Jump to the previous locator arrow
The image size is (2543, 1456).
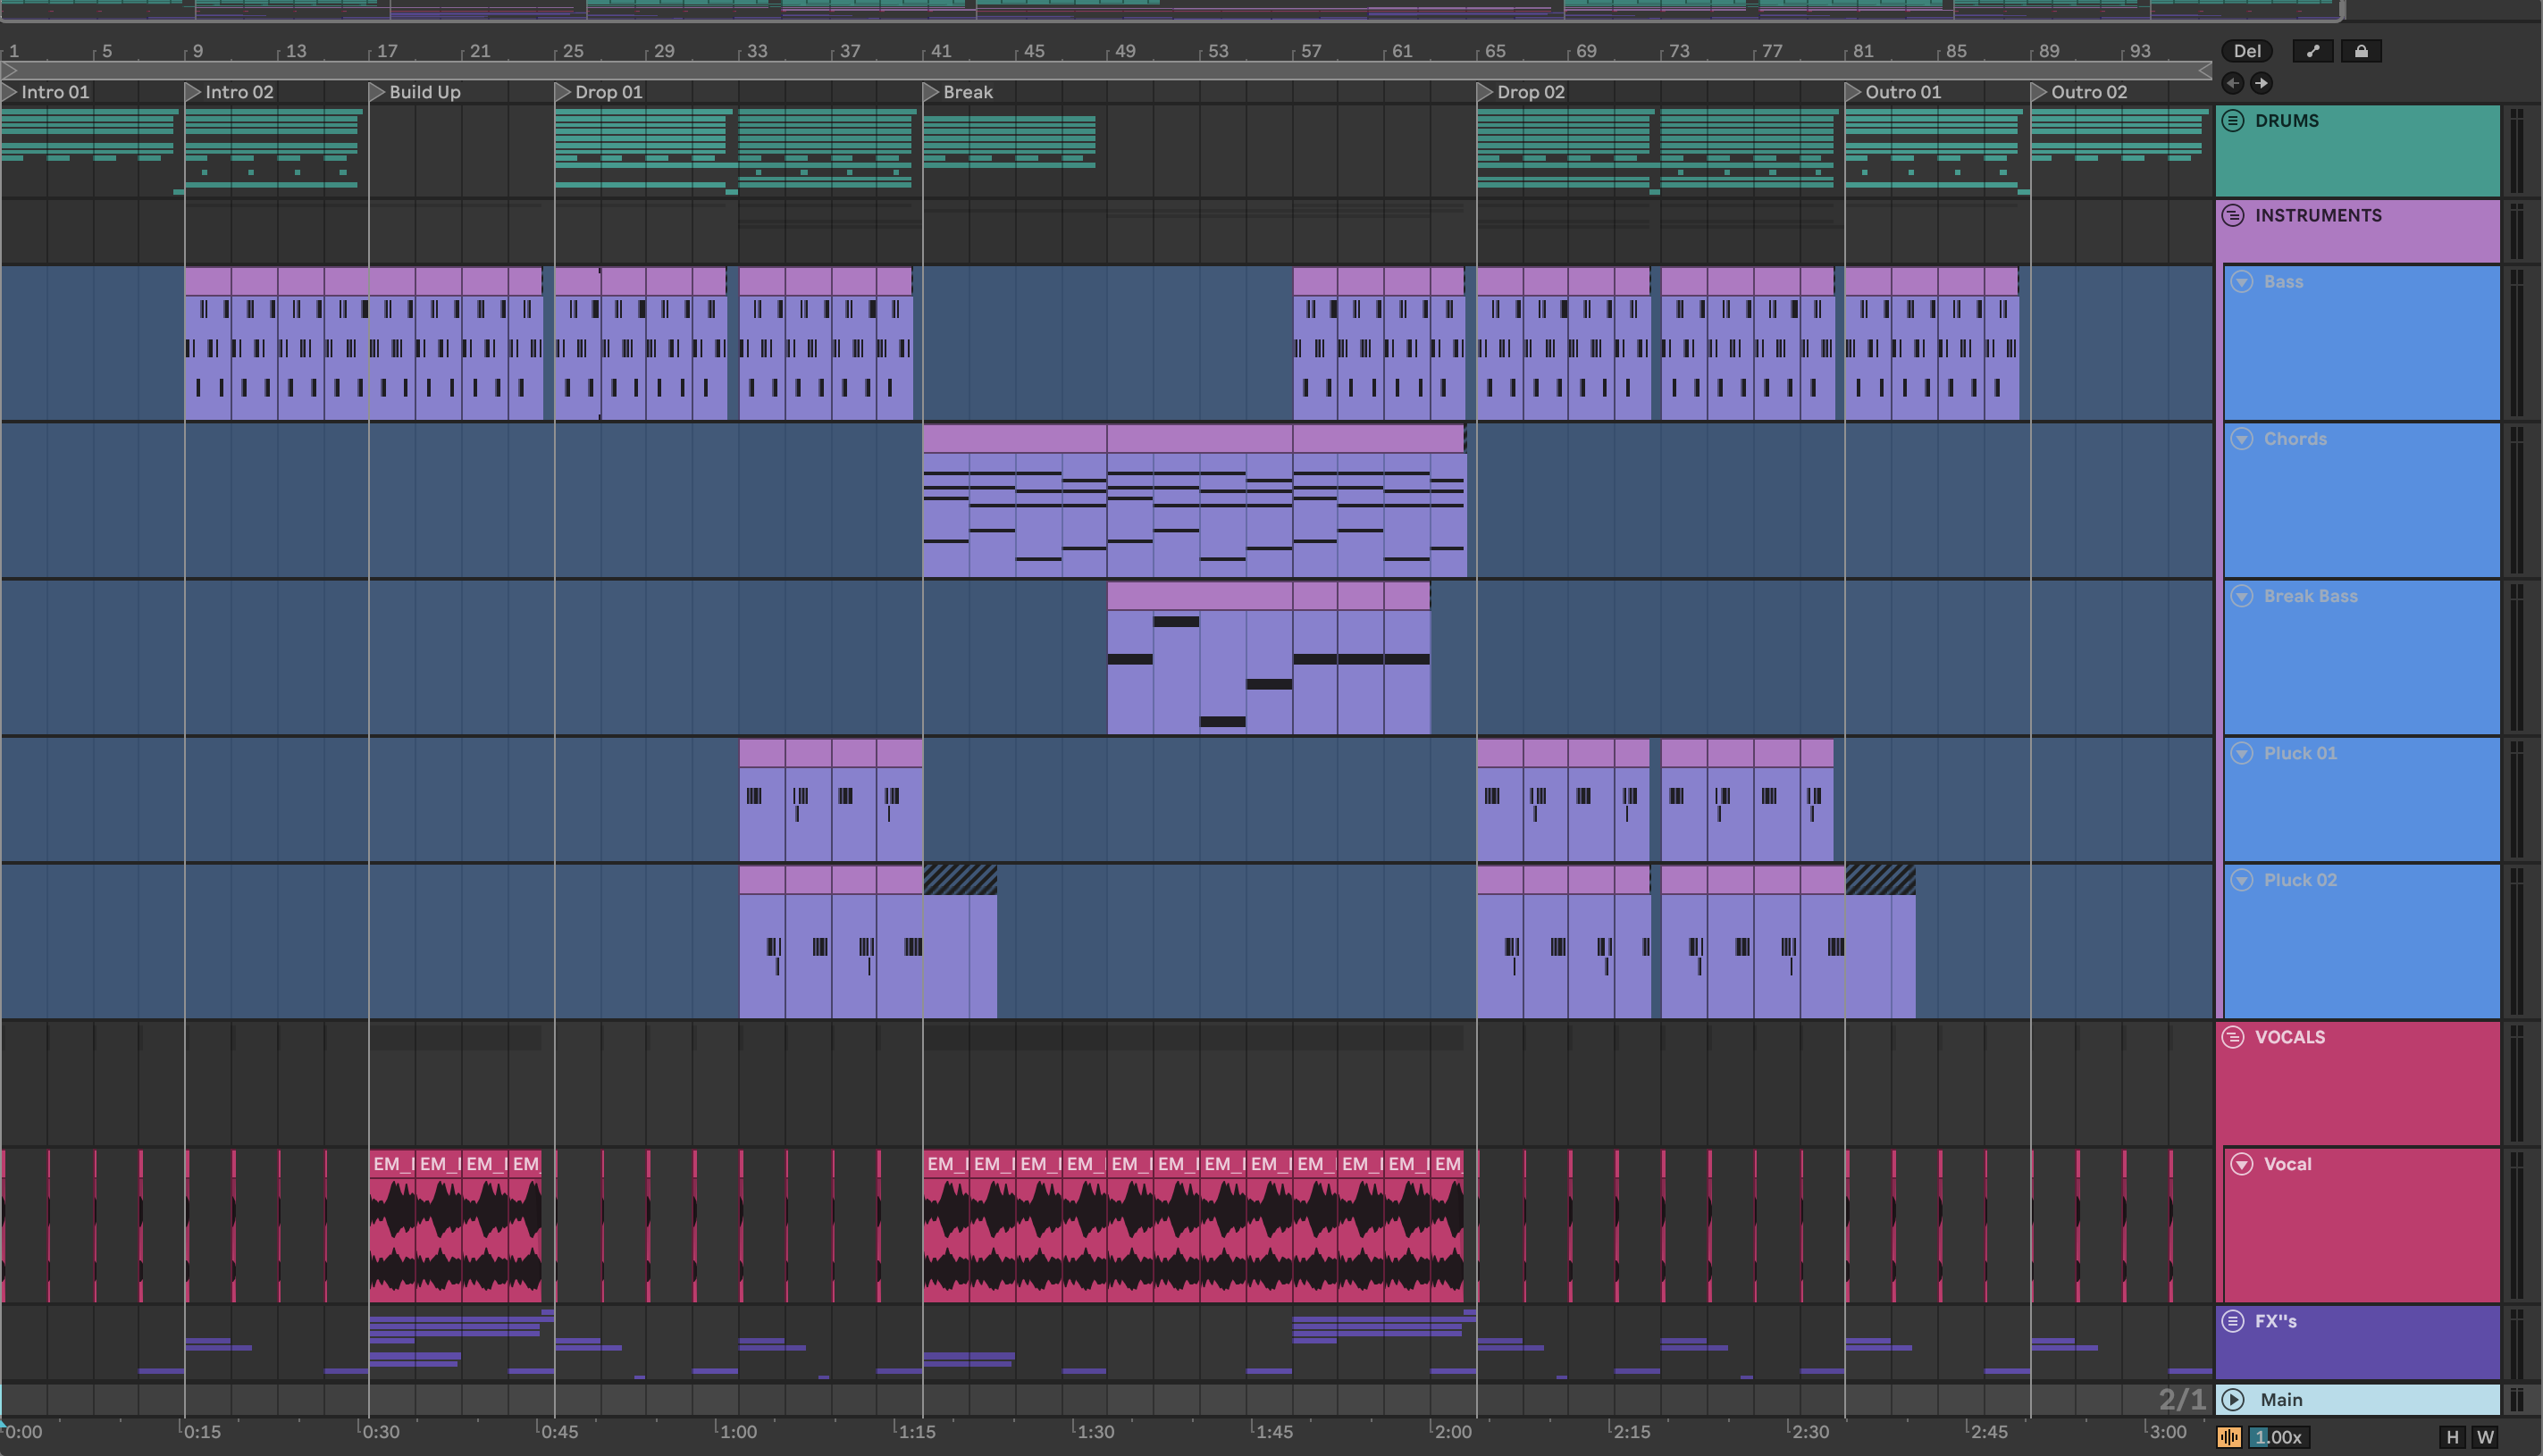(x=2232, y=83)
